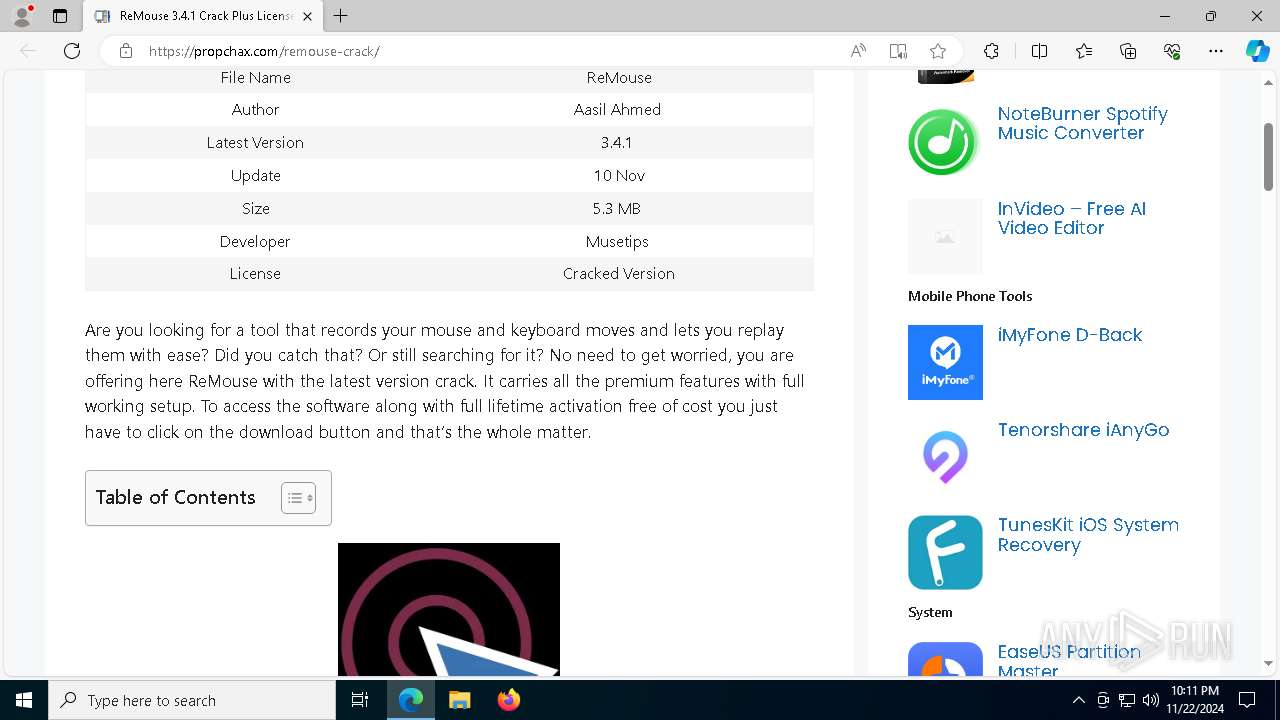Click the InVideo placeholder thumbnail

pos(945,236)
